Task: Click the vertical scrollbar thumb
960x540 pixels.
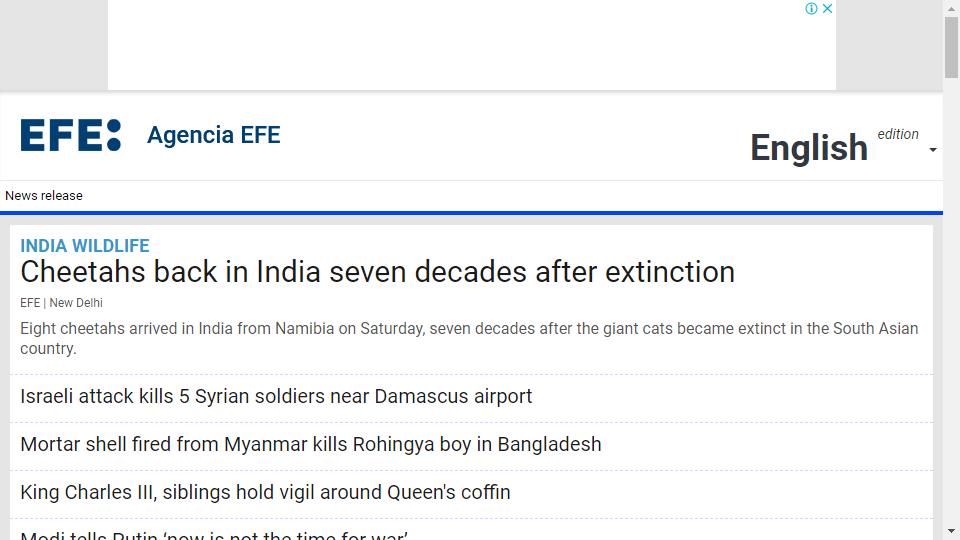Action: pos(951,48)
